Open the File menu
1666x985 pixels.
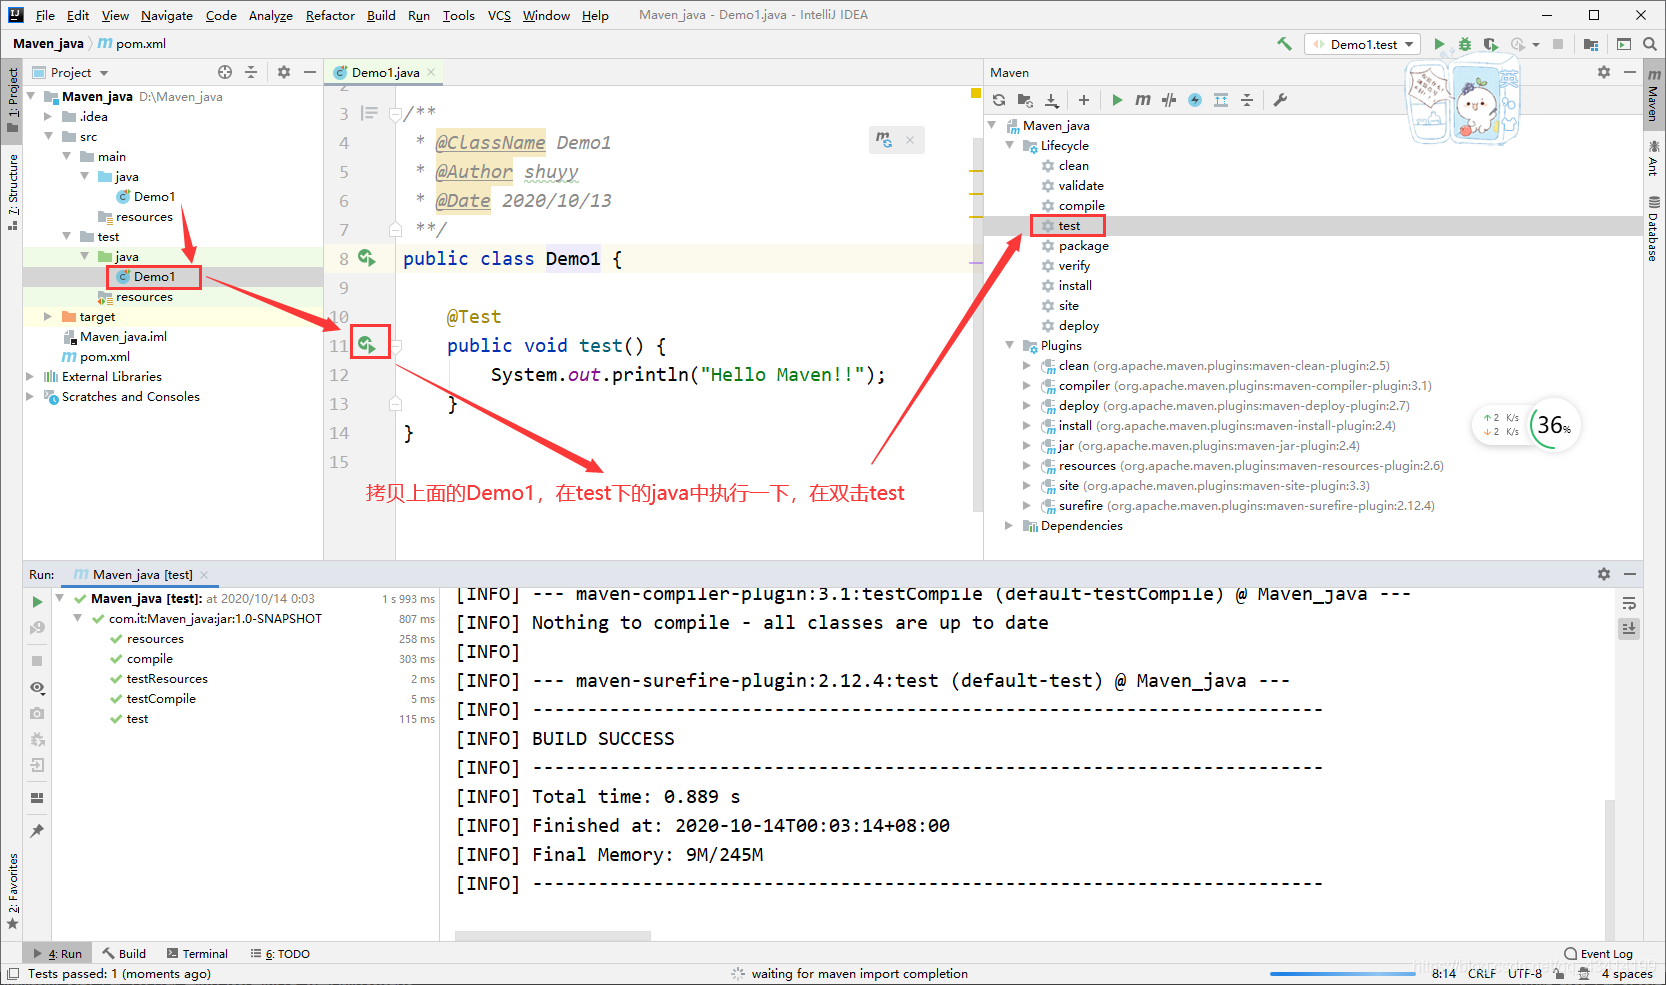pos(45,15)
